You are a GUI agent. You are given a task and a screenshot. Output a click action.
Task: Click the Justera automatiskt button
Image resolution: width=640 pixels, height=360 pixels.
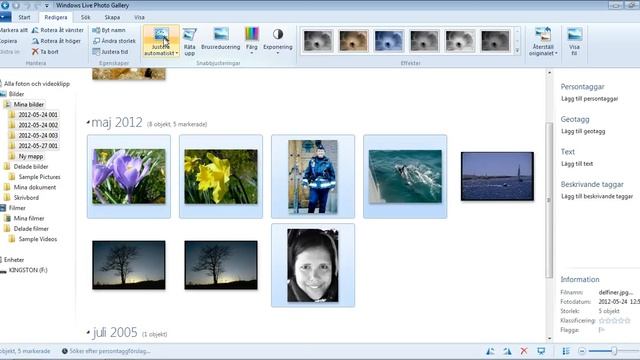point(161,41)
